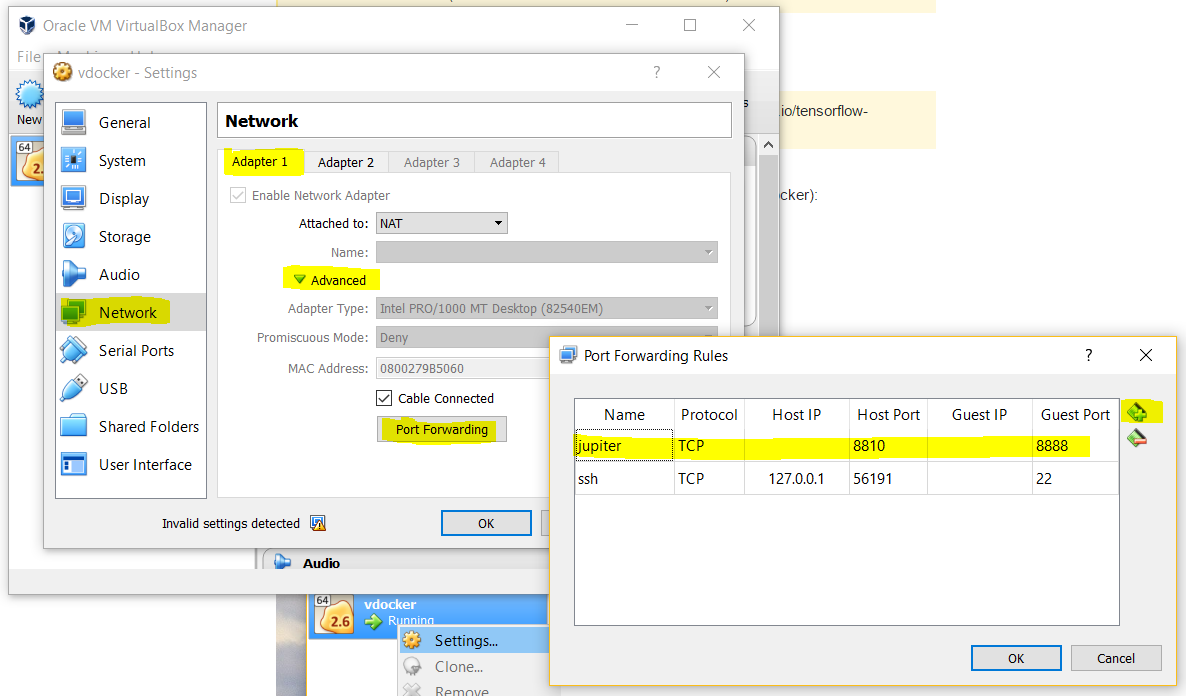Image resolution: width=1186 pixels, height=696 pixels.
Task: Click invalid settings warning icon
Action: pyautogui.click(x=318, y=523)
